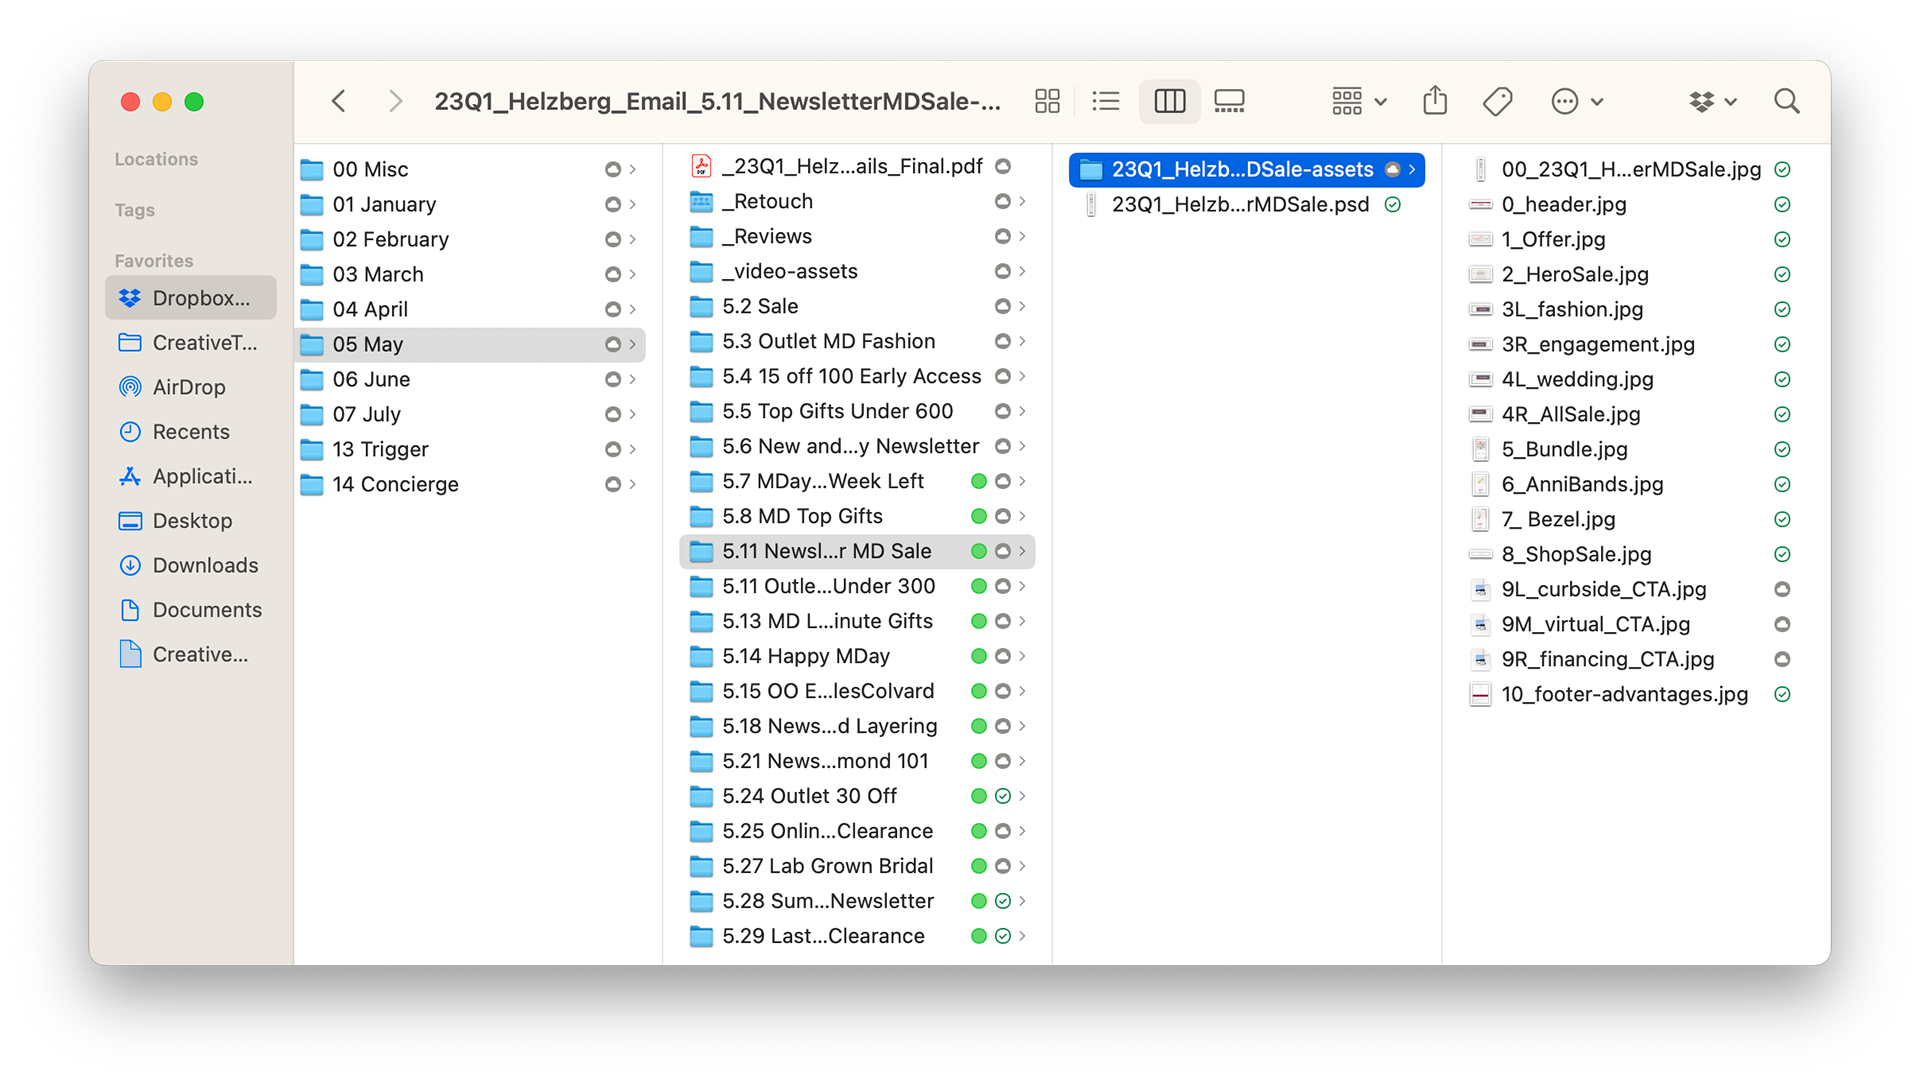Screen dimensions: 1920x1083
Task: Go back with the left chevron button
Action: (339, 101)
